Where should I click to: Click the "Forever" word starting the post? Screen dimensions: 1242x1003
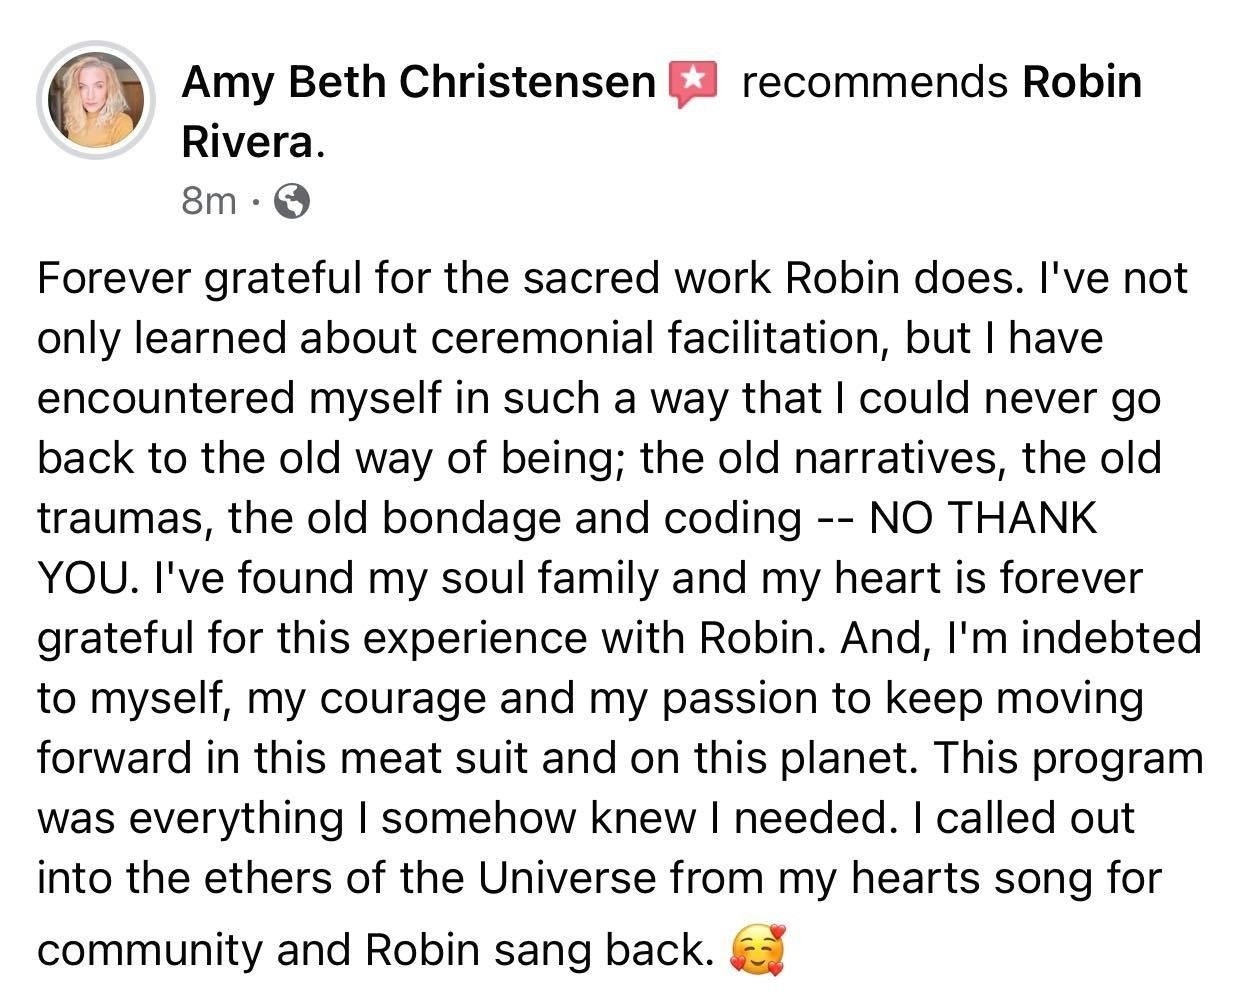pos(113,278)
